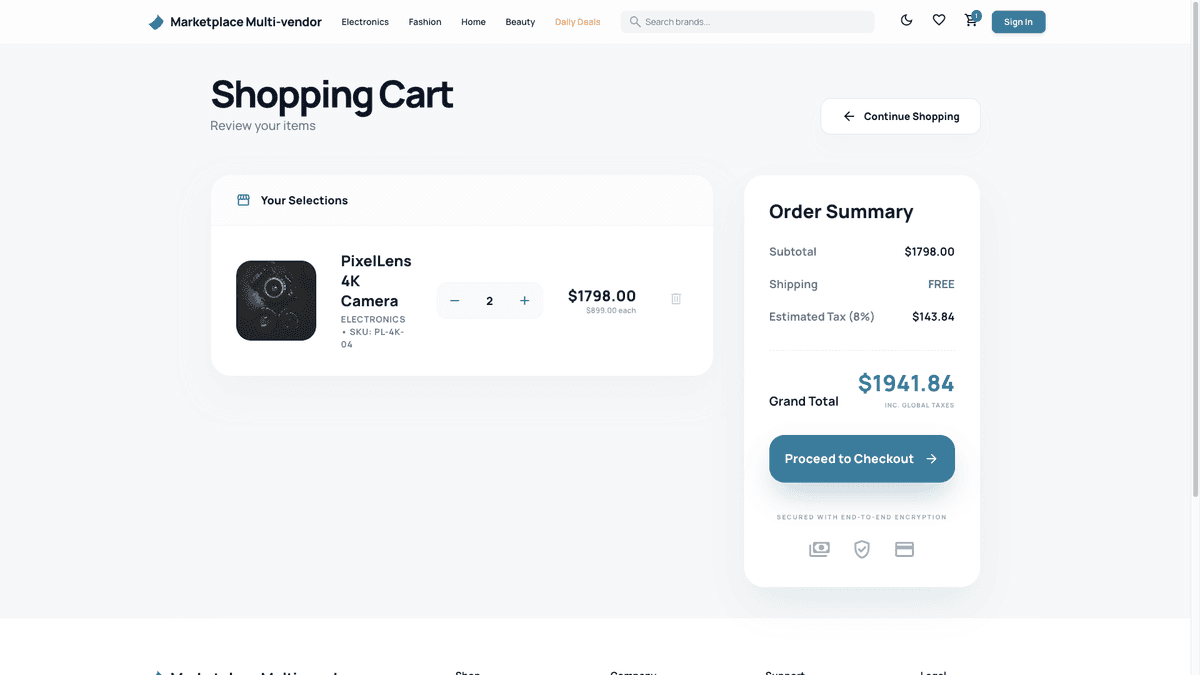The height and width of the screenshot is (675, 1200).
Task: Sign In to your account
Action: [x=1018, y=21]
